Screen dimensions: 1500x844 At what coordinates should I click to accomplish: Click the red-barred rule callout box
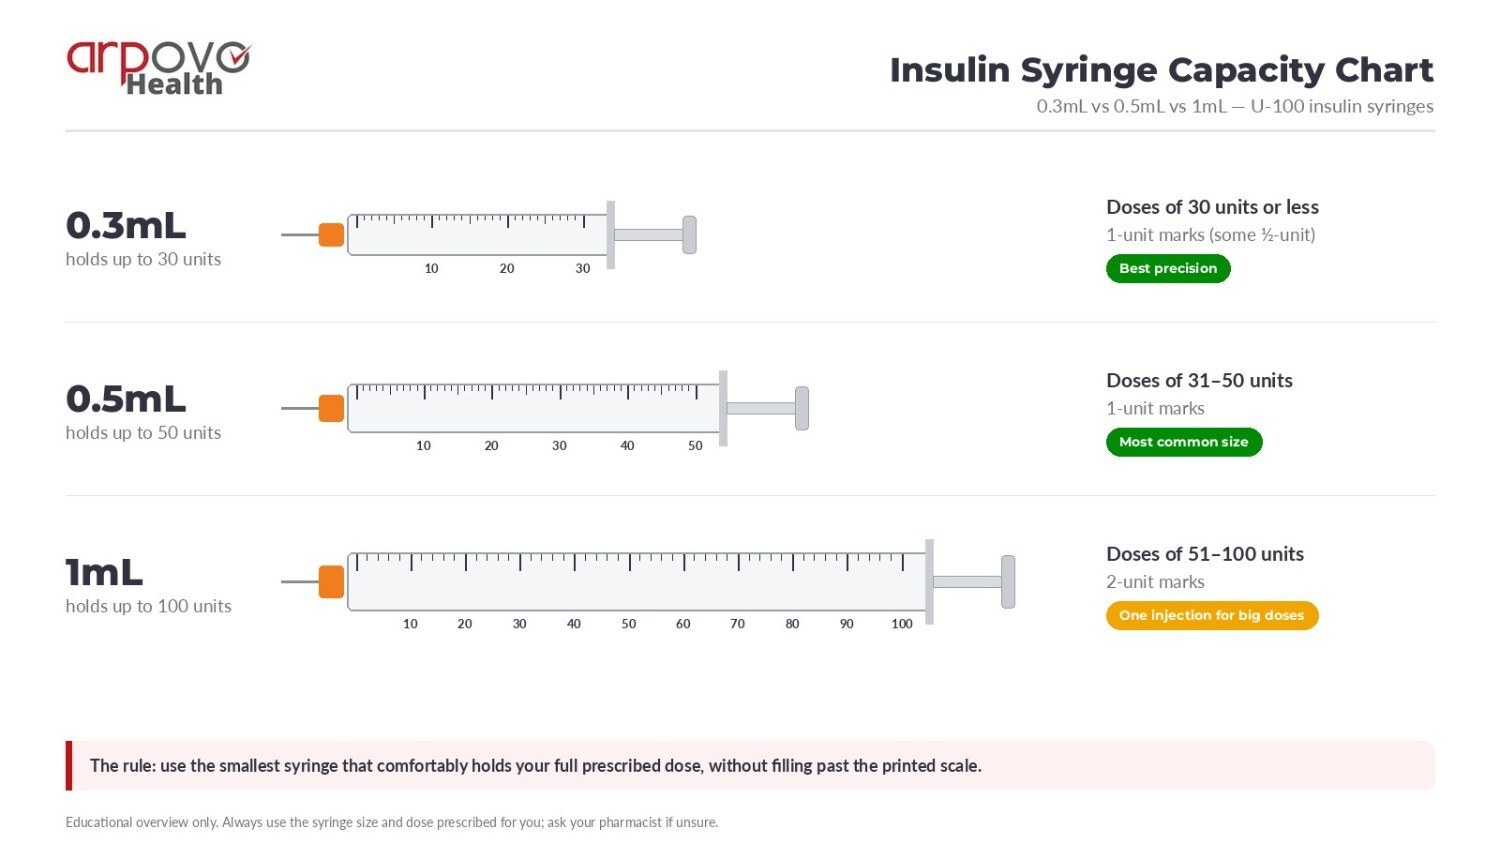coord(750,766)
